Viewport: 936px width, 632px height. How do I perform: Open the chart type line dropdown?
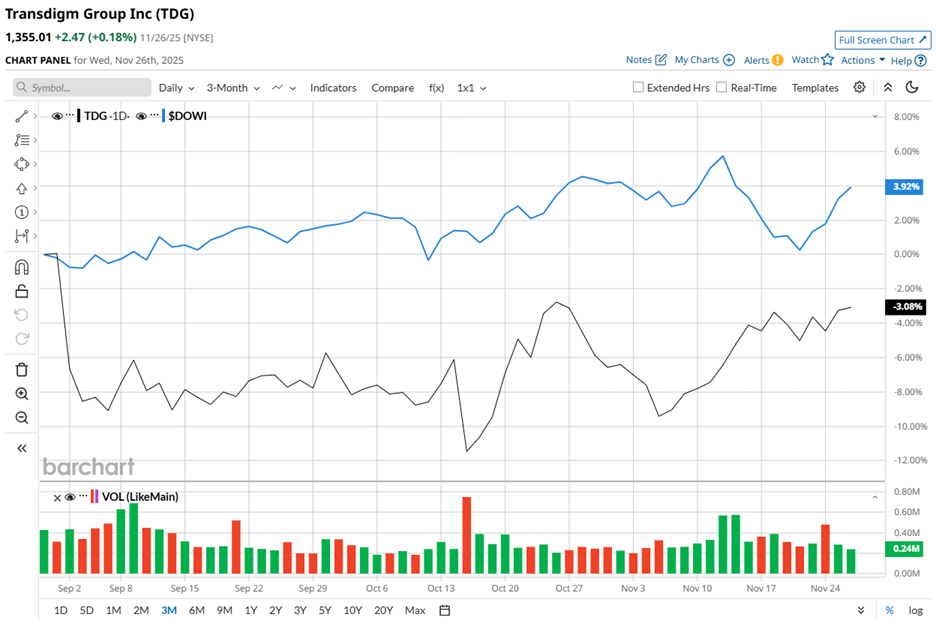(284, 88)
